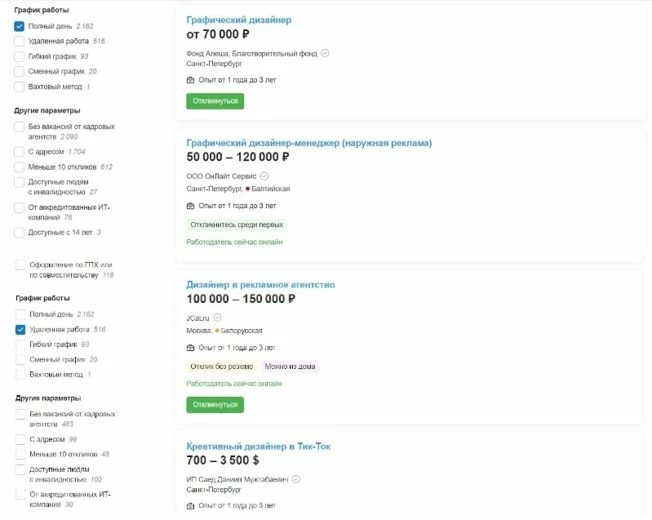Uncheck the checked Удаленная работа checkbox
Image resolution: width=652 pixels, height=520 pixels.
pos(20,330)
